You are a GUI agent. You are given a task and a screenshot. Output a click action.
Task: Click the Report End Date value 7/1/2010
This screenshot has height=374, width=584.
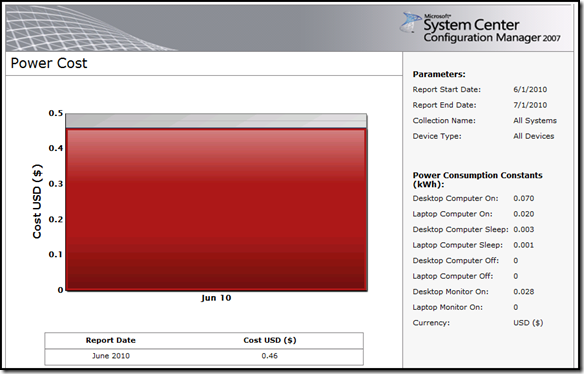click(530, 105)
